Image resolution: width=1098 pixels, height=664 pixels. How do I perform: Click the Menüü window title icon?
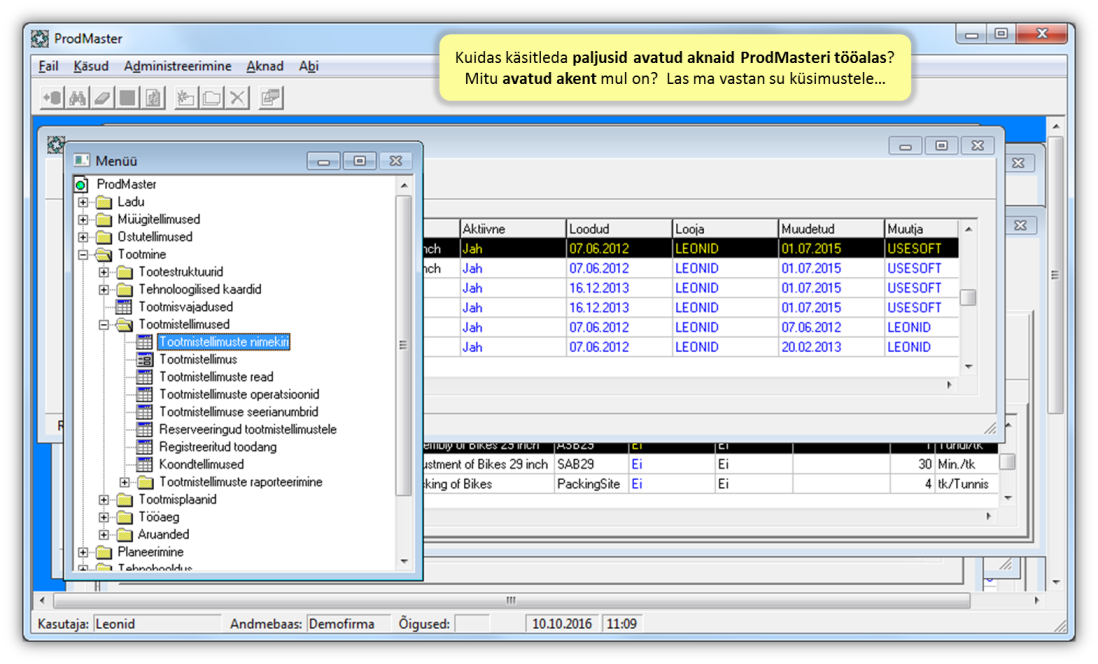82,160
